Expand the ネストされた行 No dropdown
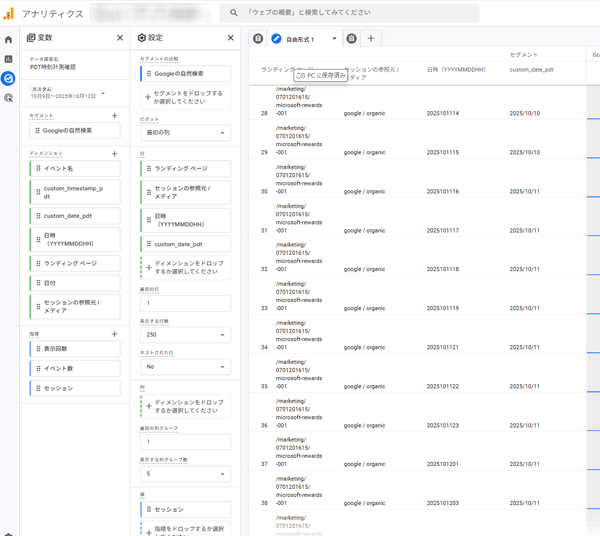 click(185, 367)
